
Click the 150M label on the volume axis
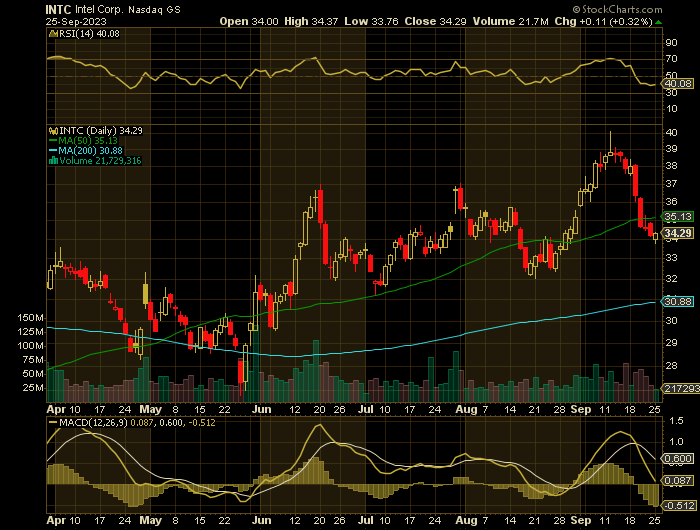pyautogui.click(x=30, y=318)
